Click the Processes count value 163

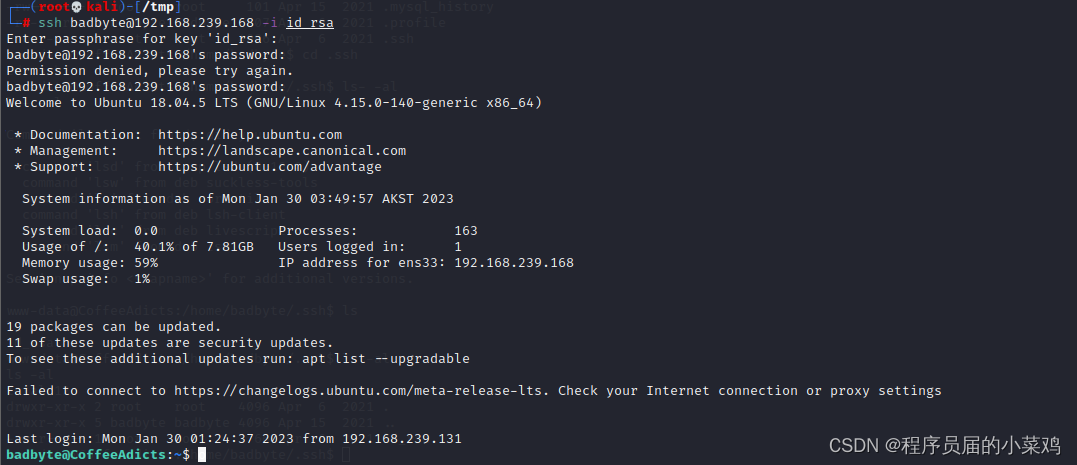click(x=466, y=231)
